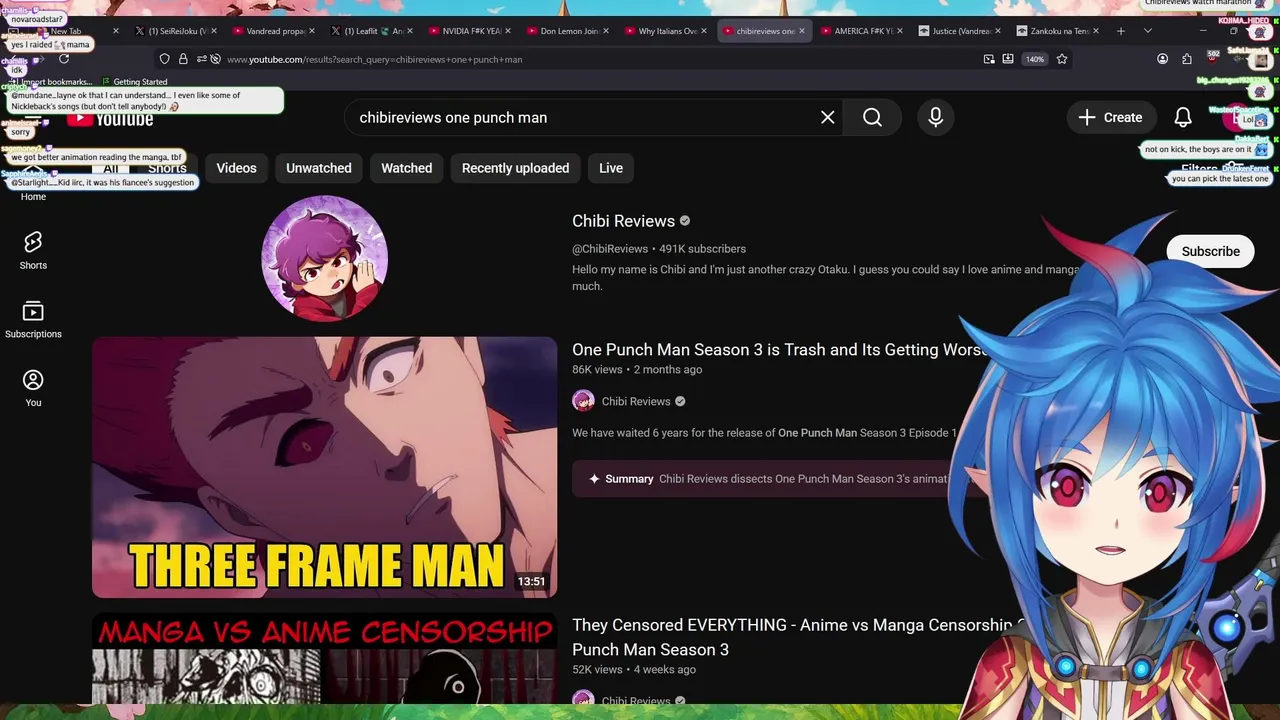The height and width of the screenshot is (720, 1280).
Task: Clear the YouTube search box text
Action: (828, 117)
